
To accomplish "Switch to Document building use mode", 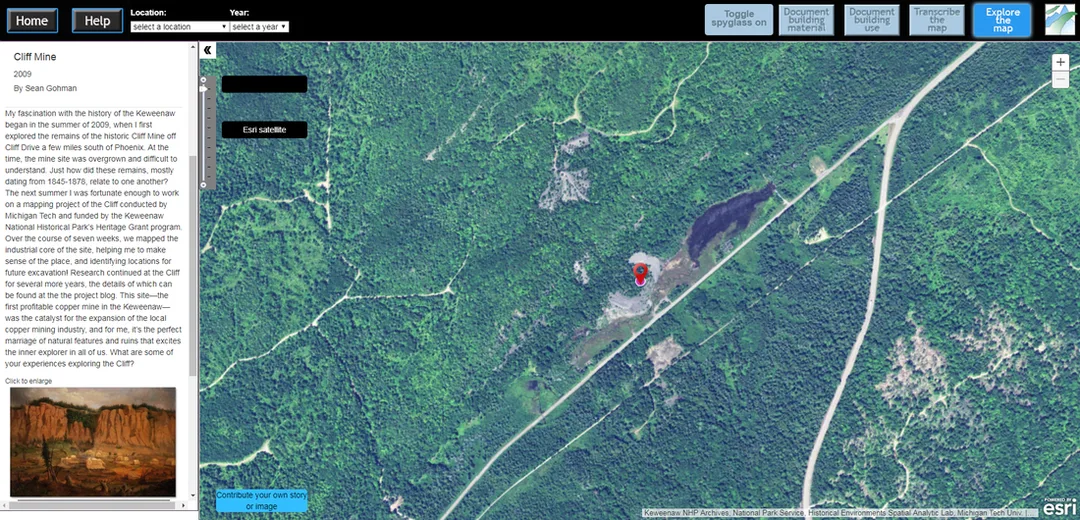I will tap(872, 19).
